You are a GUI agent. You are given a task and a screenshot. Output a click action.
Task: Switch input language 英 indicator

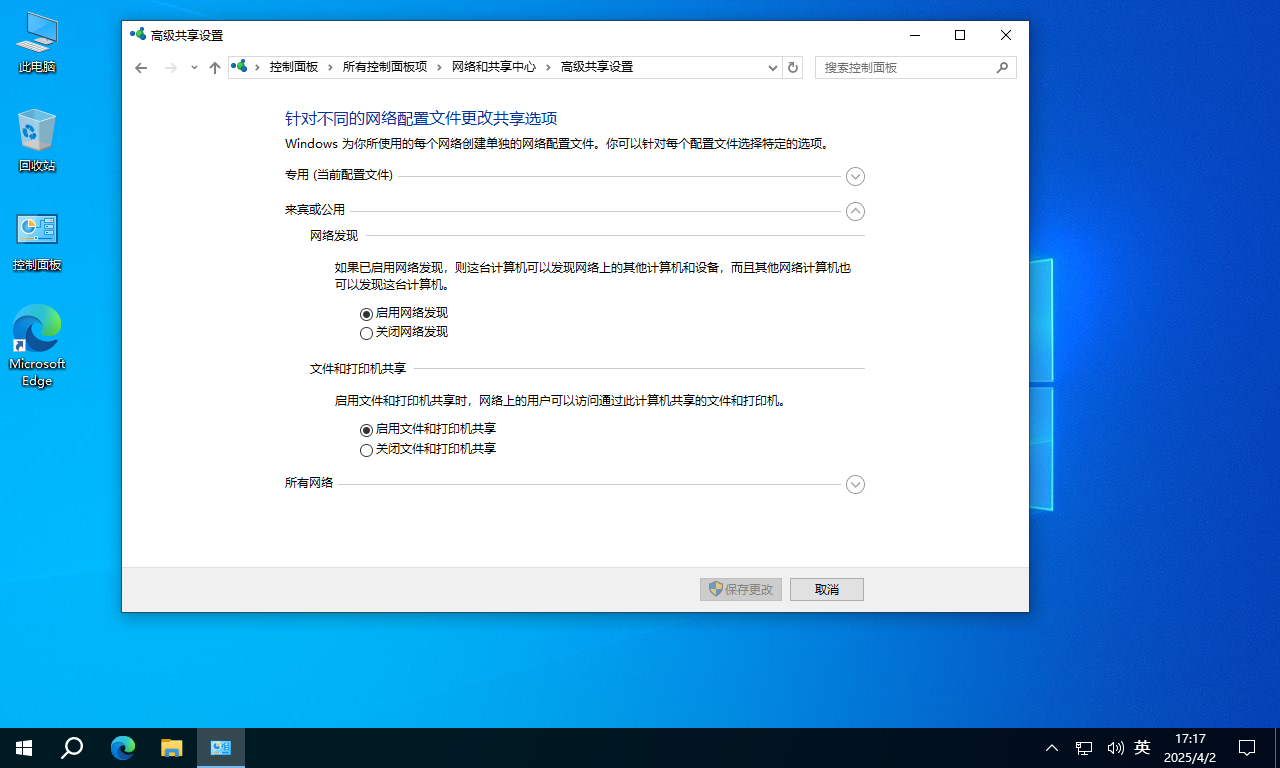pyautogui.click(x=1143, y=748)
